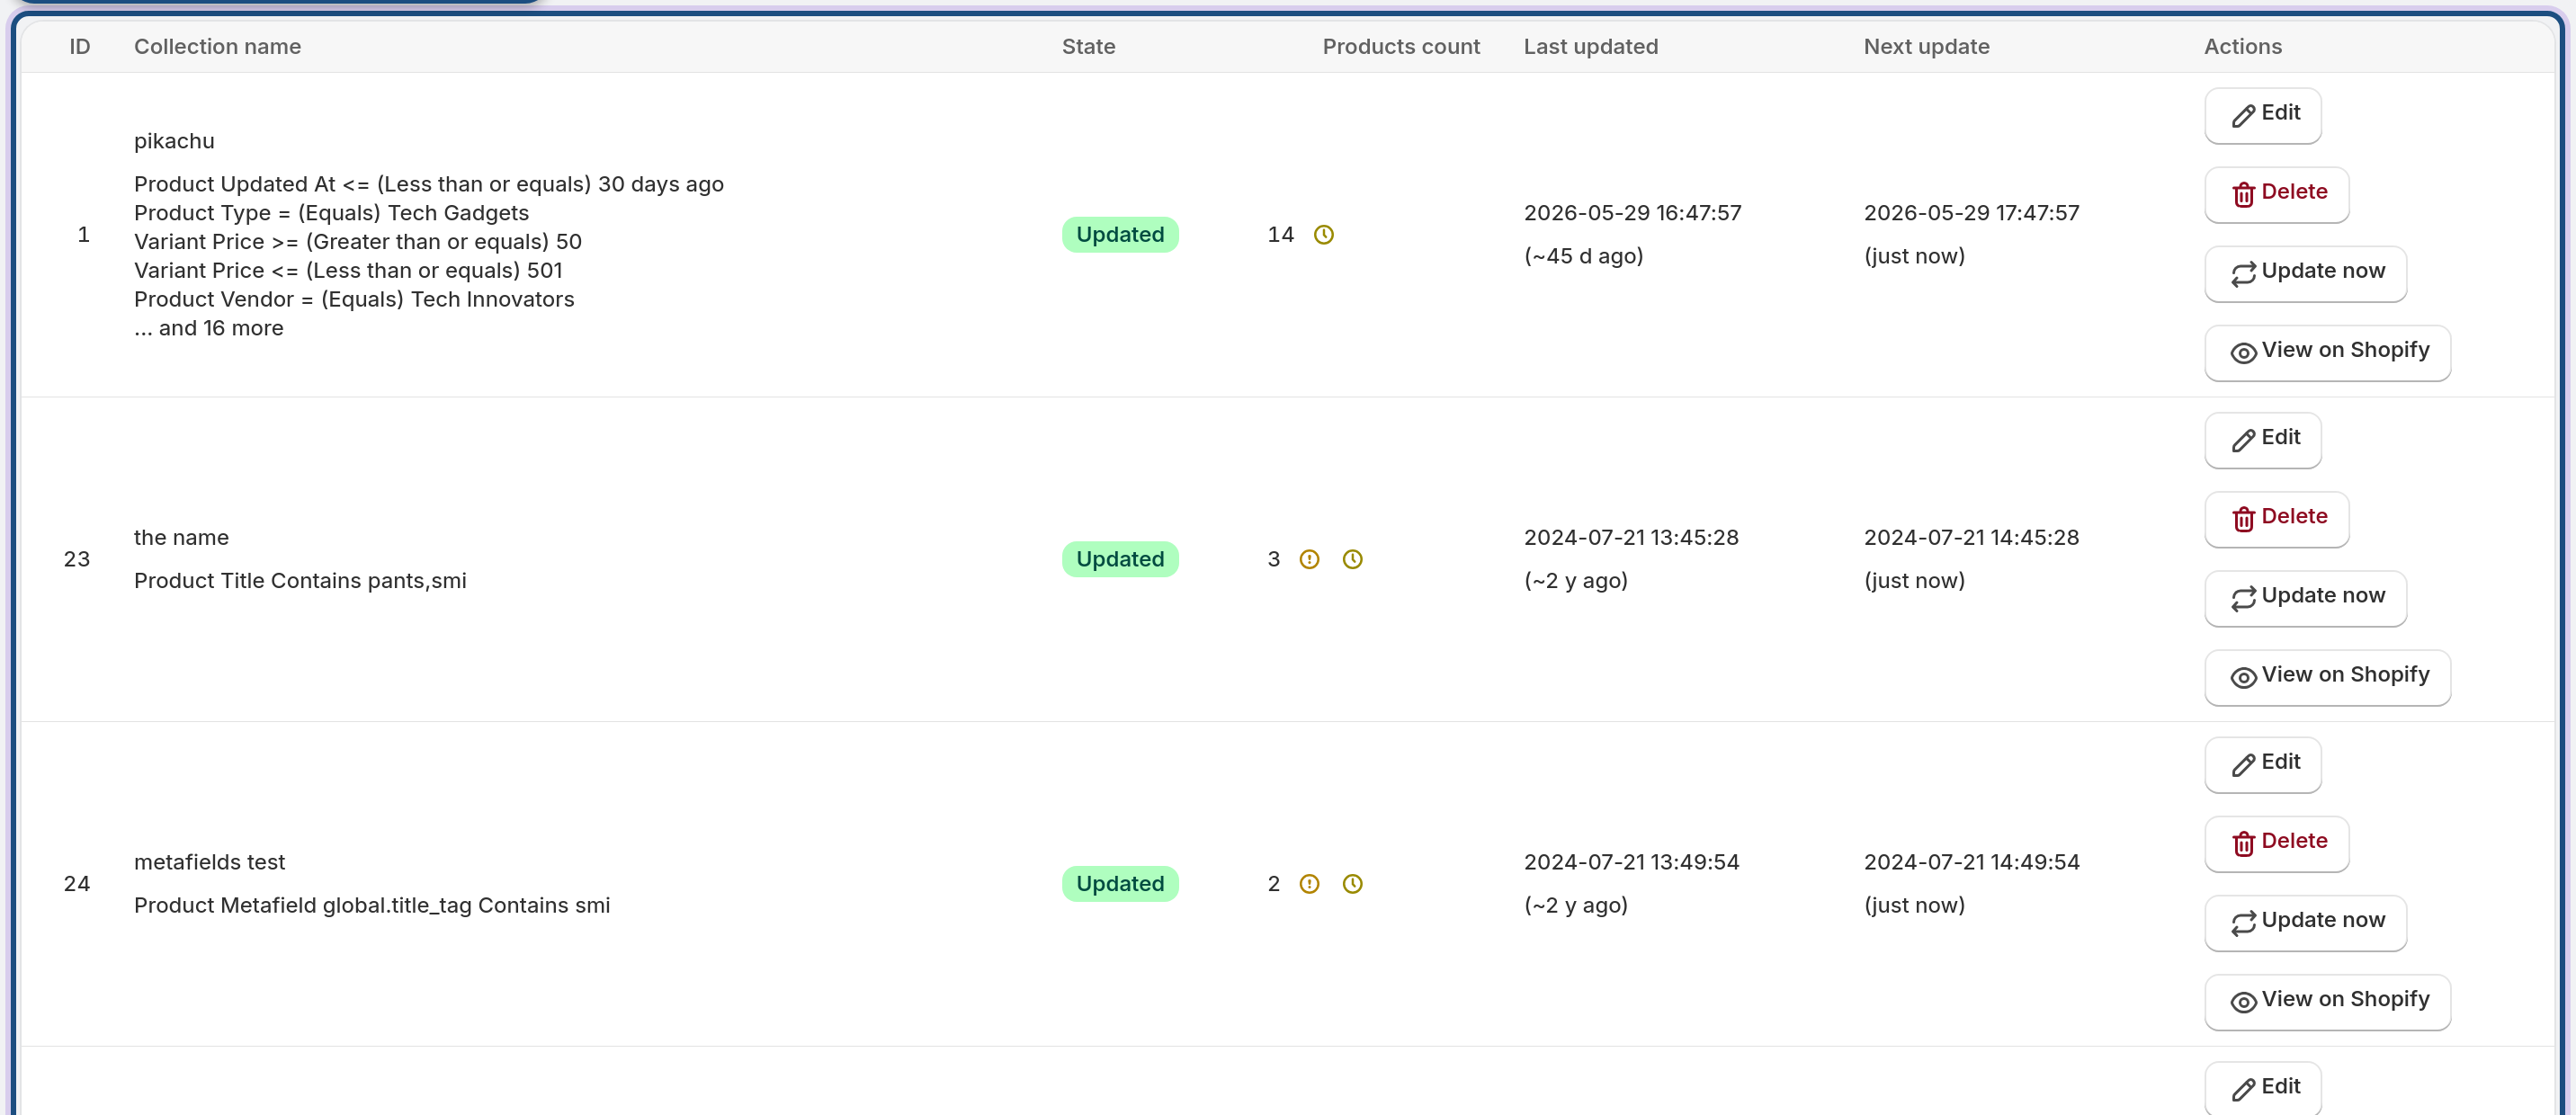Screen dimensions: 2576x1115
Task: Delete the collection called 'the name'
Action: tap(2277, 519)
